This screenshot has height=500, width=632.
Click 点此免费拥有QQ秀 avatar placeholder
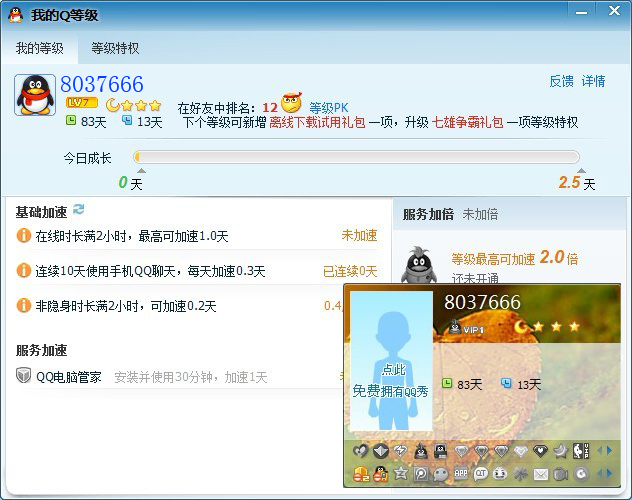coord(391,361)
